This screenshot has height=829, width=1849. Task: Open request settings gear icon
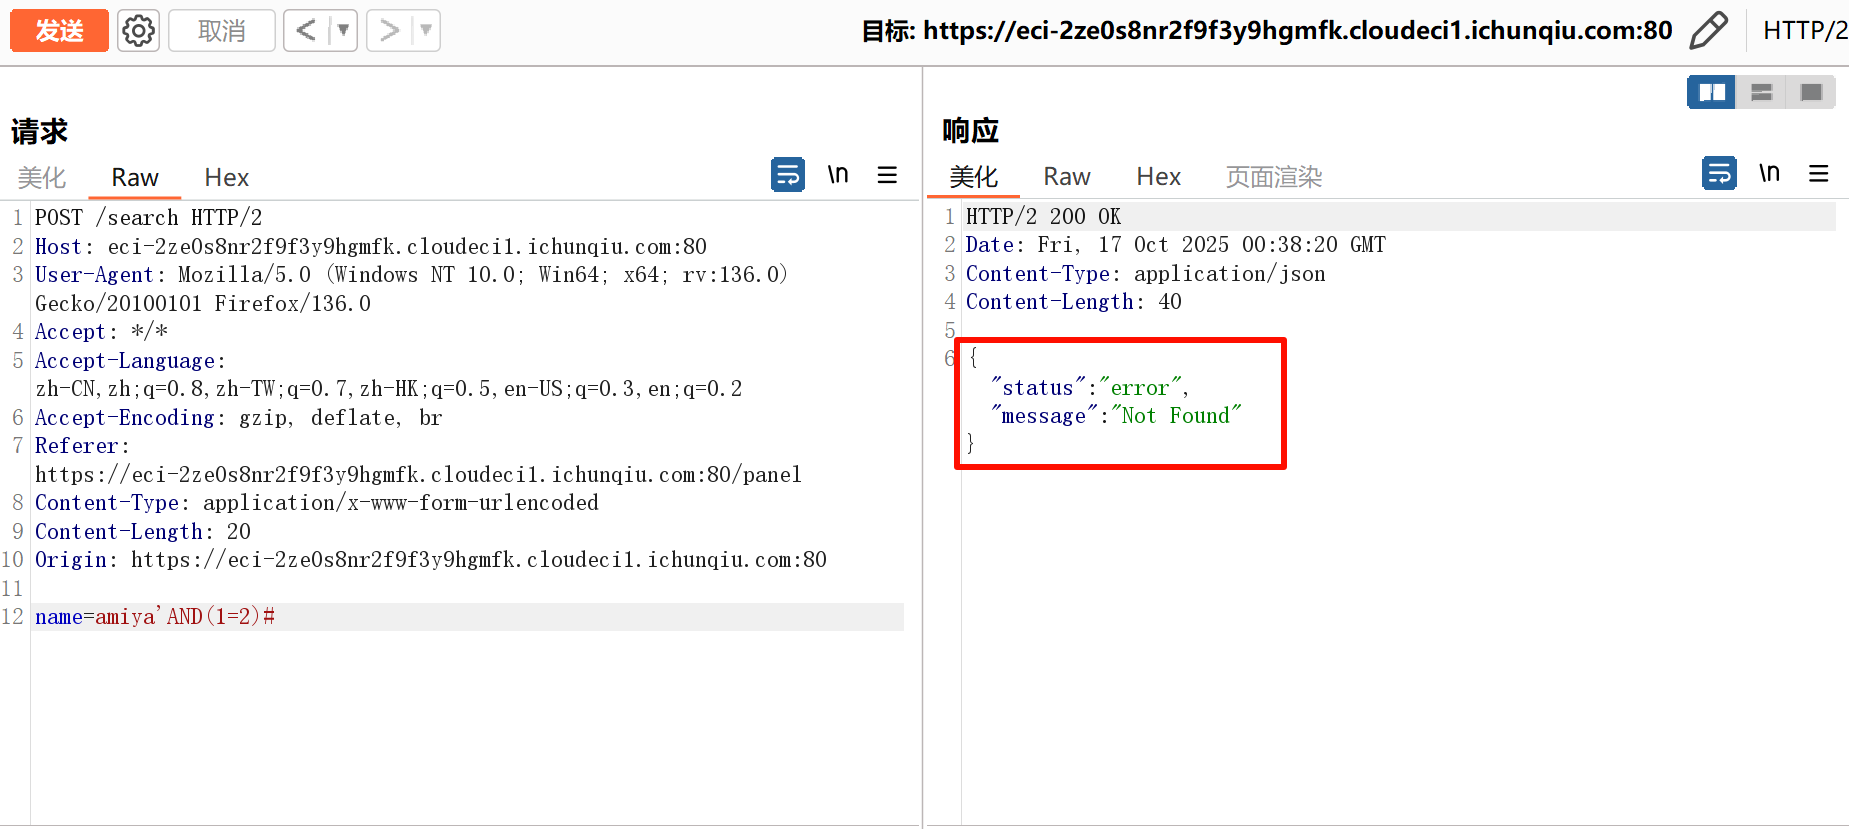(138, 31)
